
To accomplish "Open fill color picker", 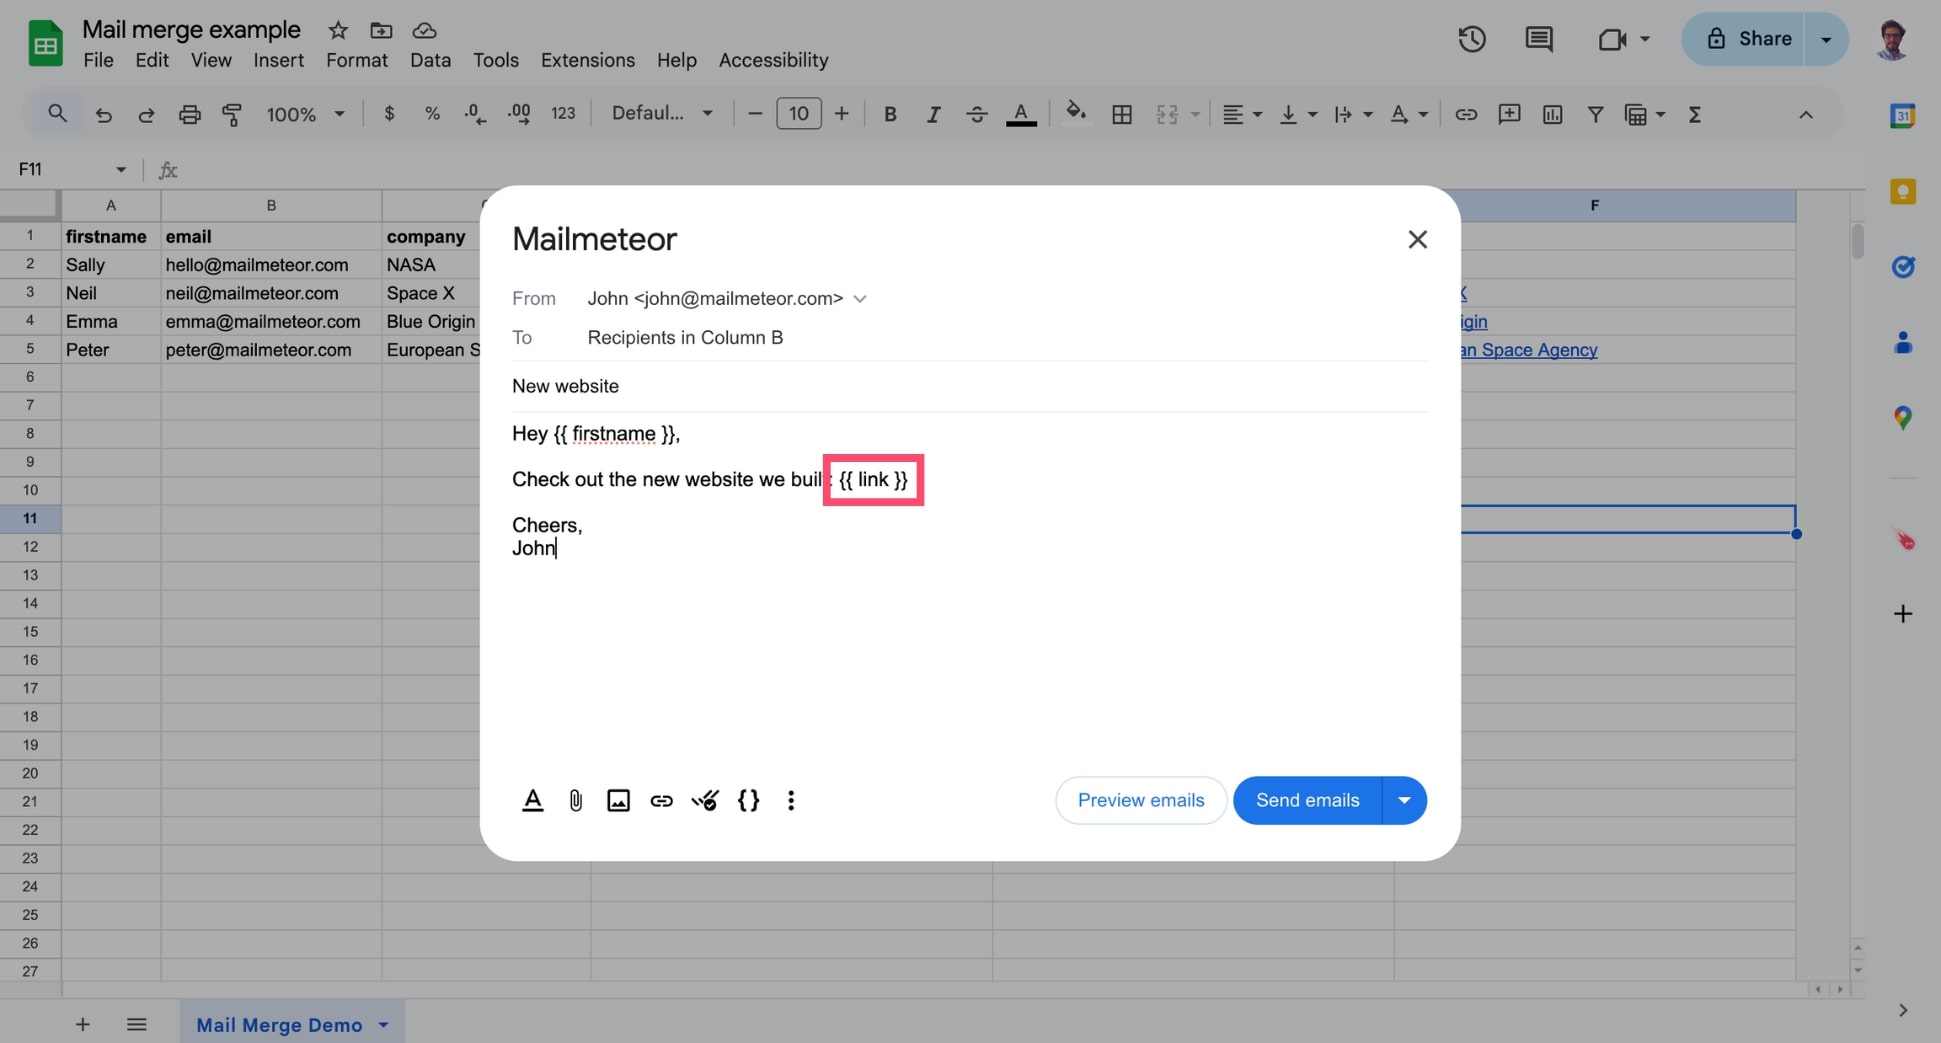I will pyautogui.click(x=1076, y=113).
